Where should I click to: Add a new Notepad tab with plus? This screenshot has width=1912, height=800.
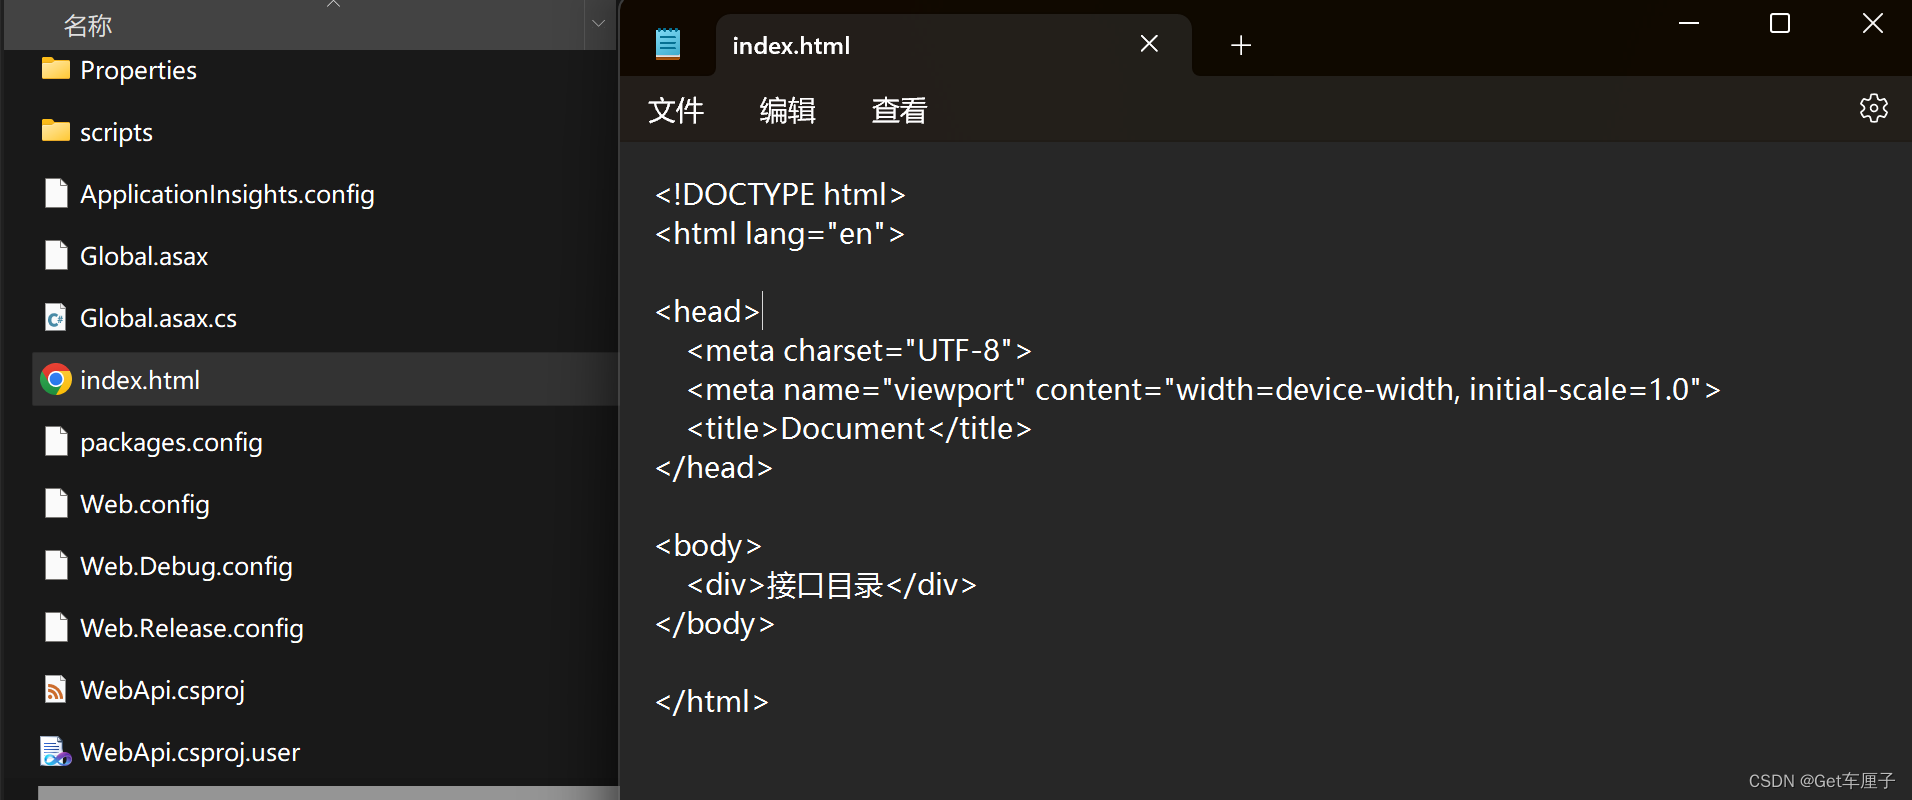click(1241, 45)
